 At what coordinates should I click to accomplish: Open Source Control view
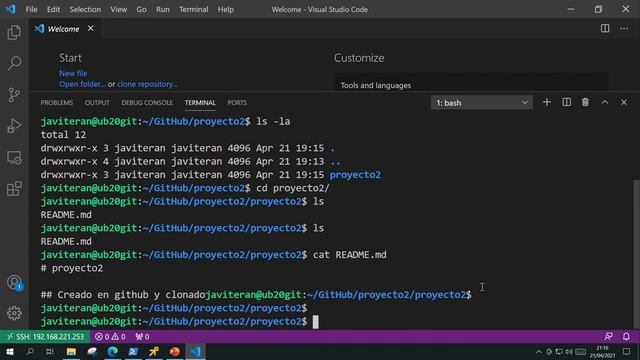click(14, 95)
